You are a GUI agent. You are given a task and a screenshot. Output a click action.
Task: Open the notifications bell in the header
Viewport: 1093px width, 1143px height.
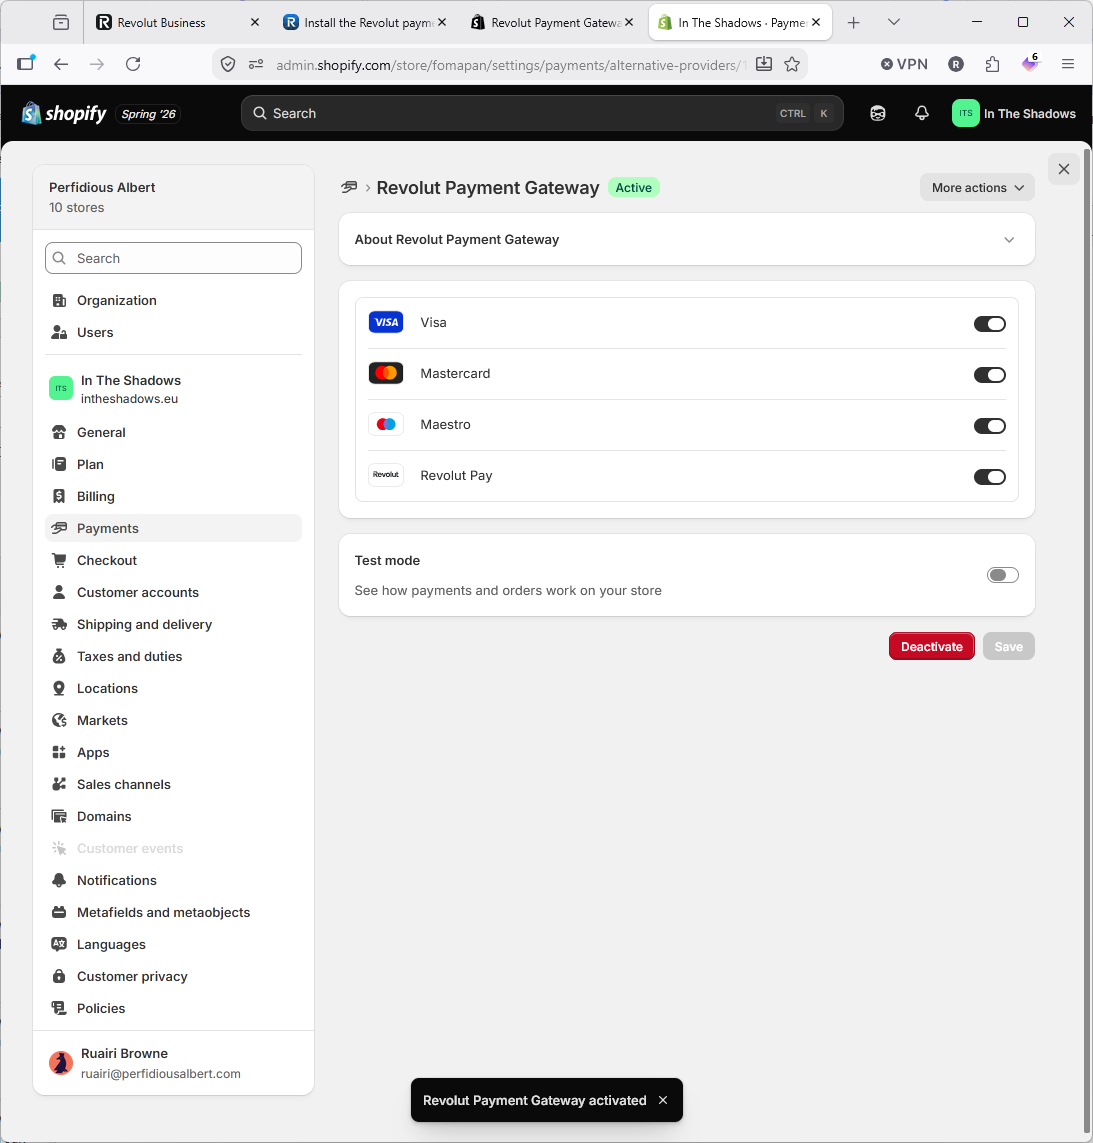pyautogui.click(x=922, y=114)
